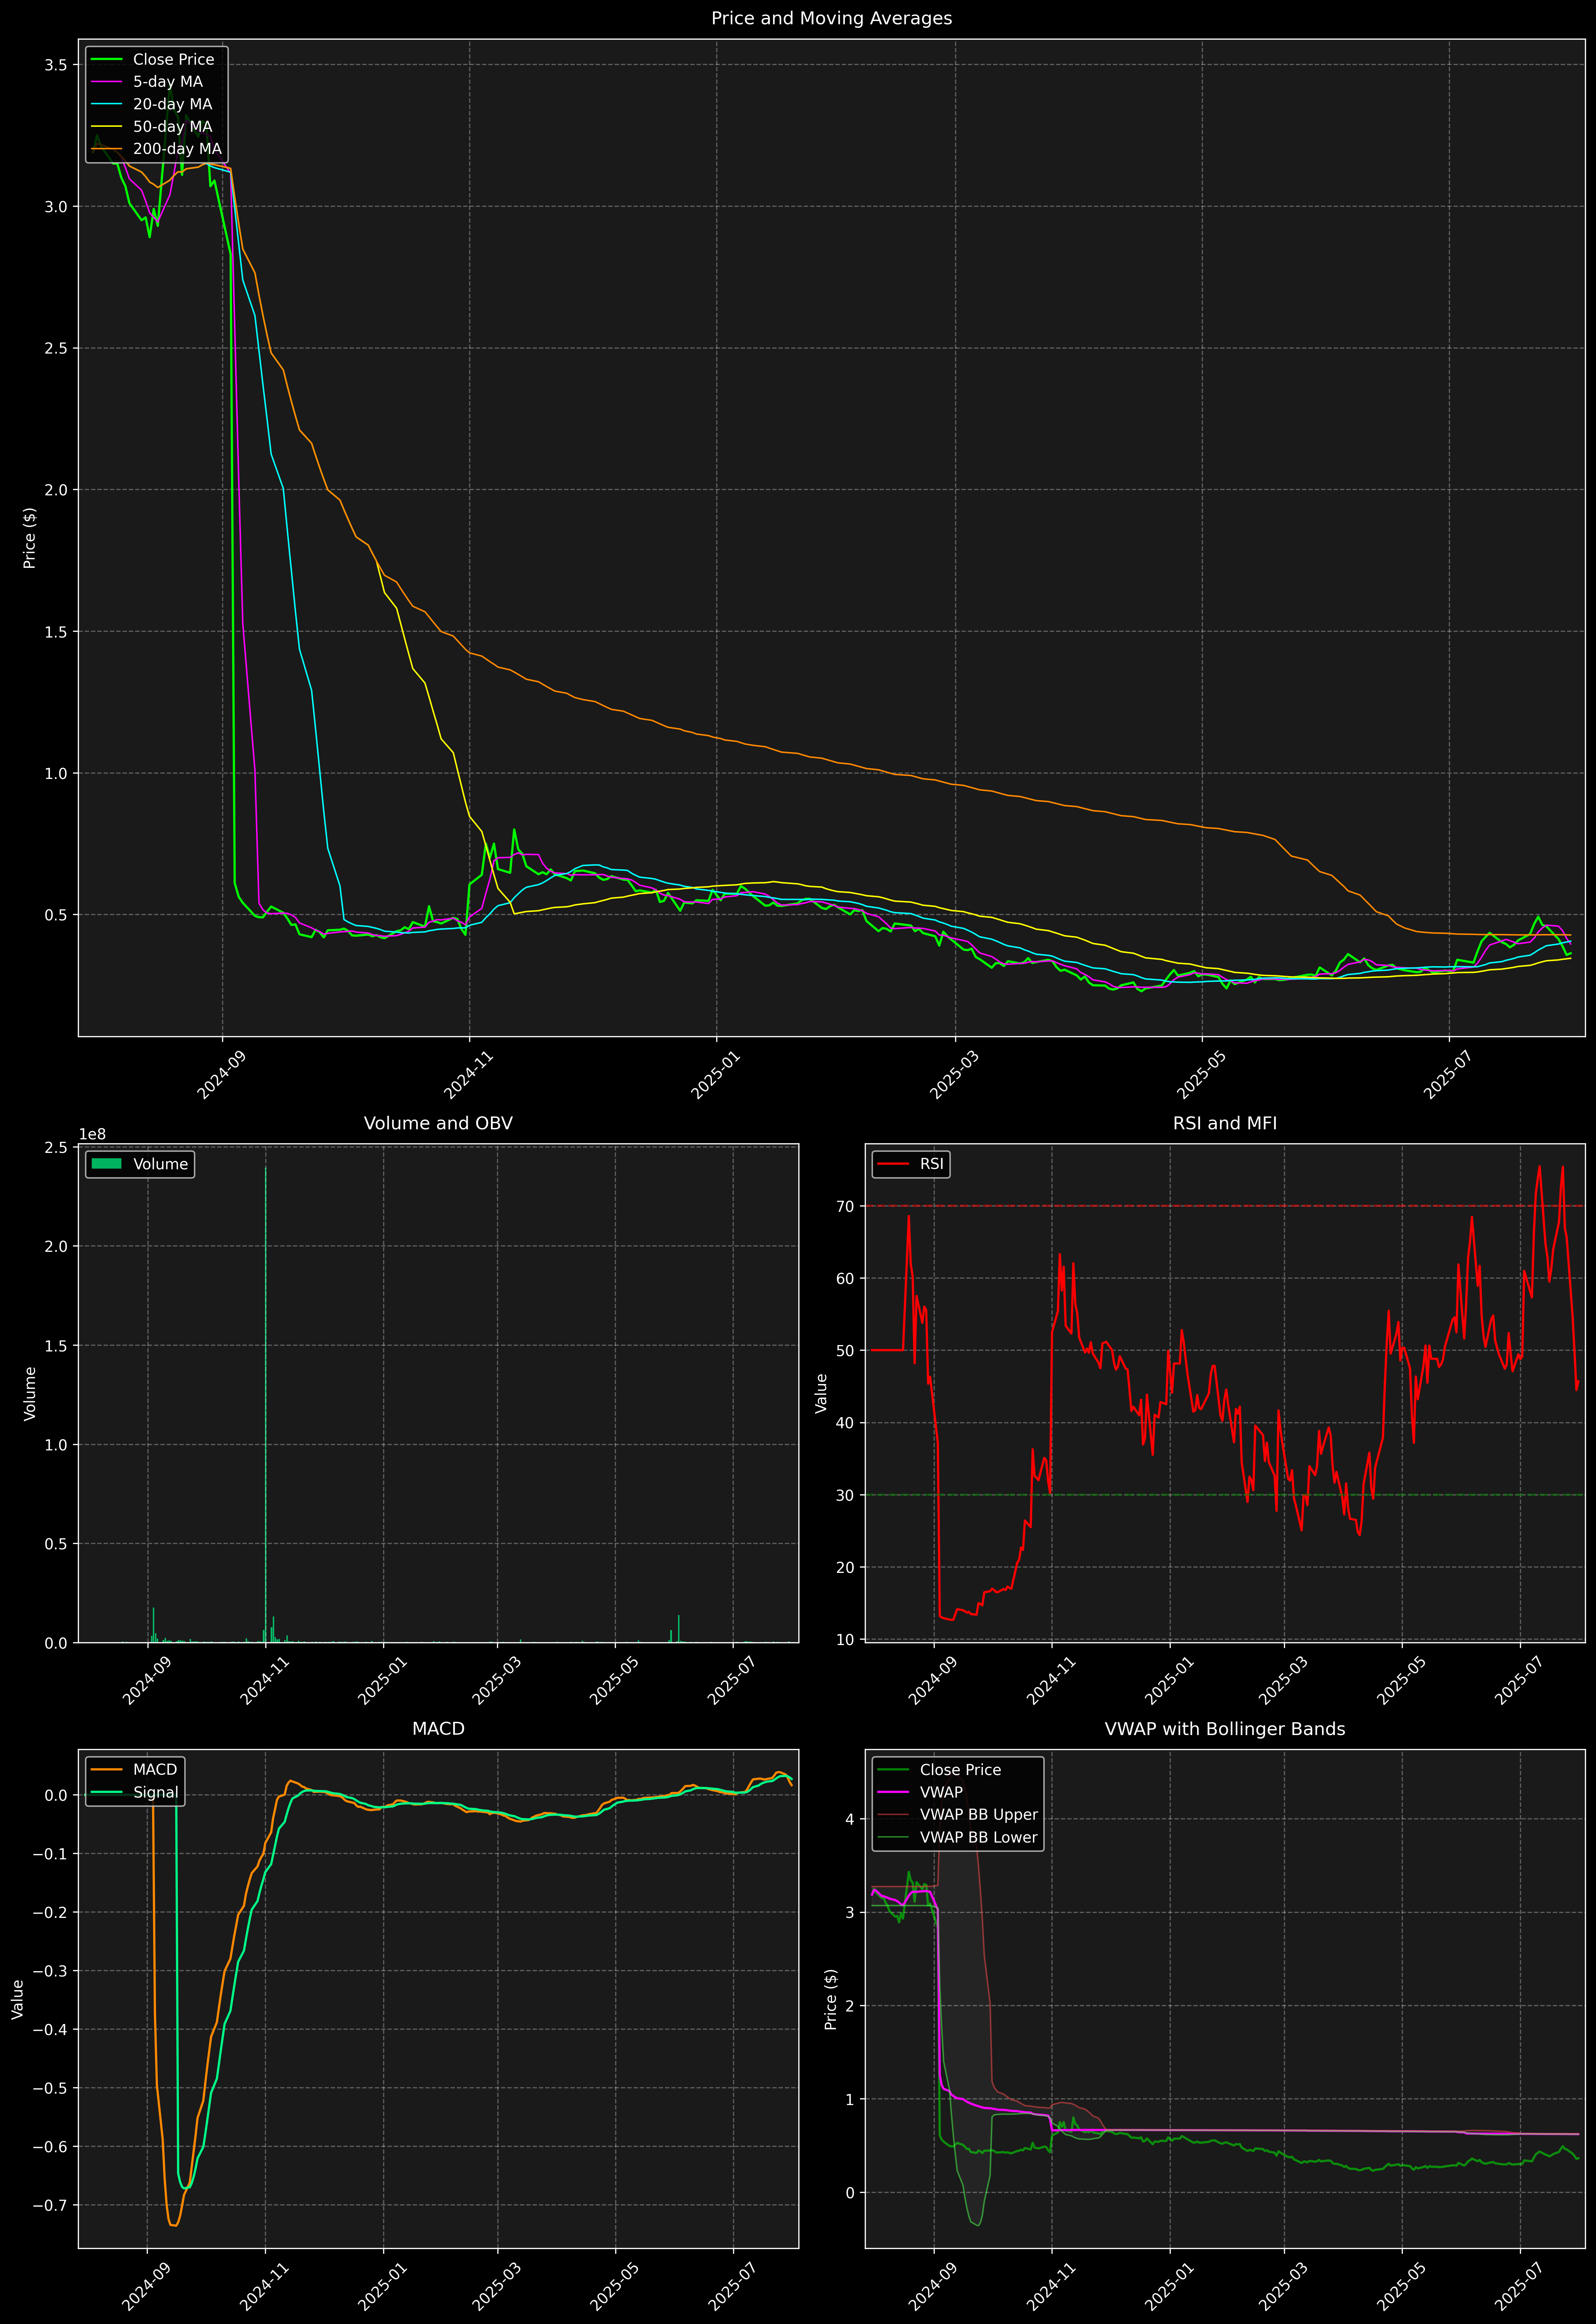This screenshot has width=1596, height=2324.
Task: Click the '1e8' scale label above the volume axis
Action: pos(92,1134)
